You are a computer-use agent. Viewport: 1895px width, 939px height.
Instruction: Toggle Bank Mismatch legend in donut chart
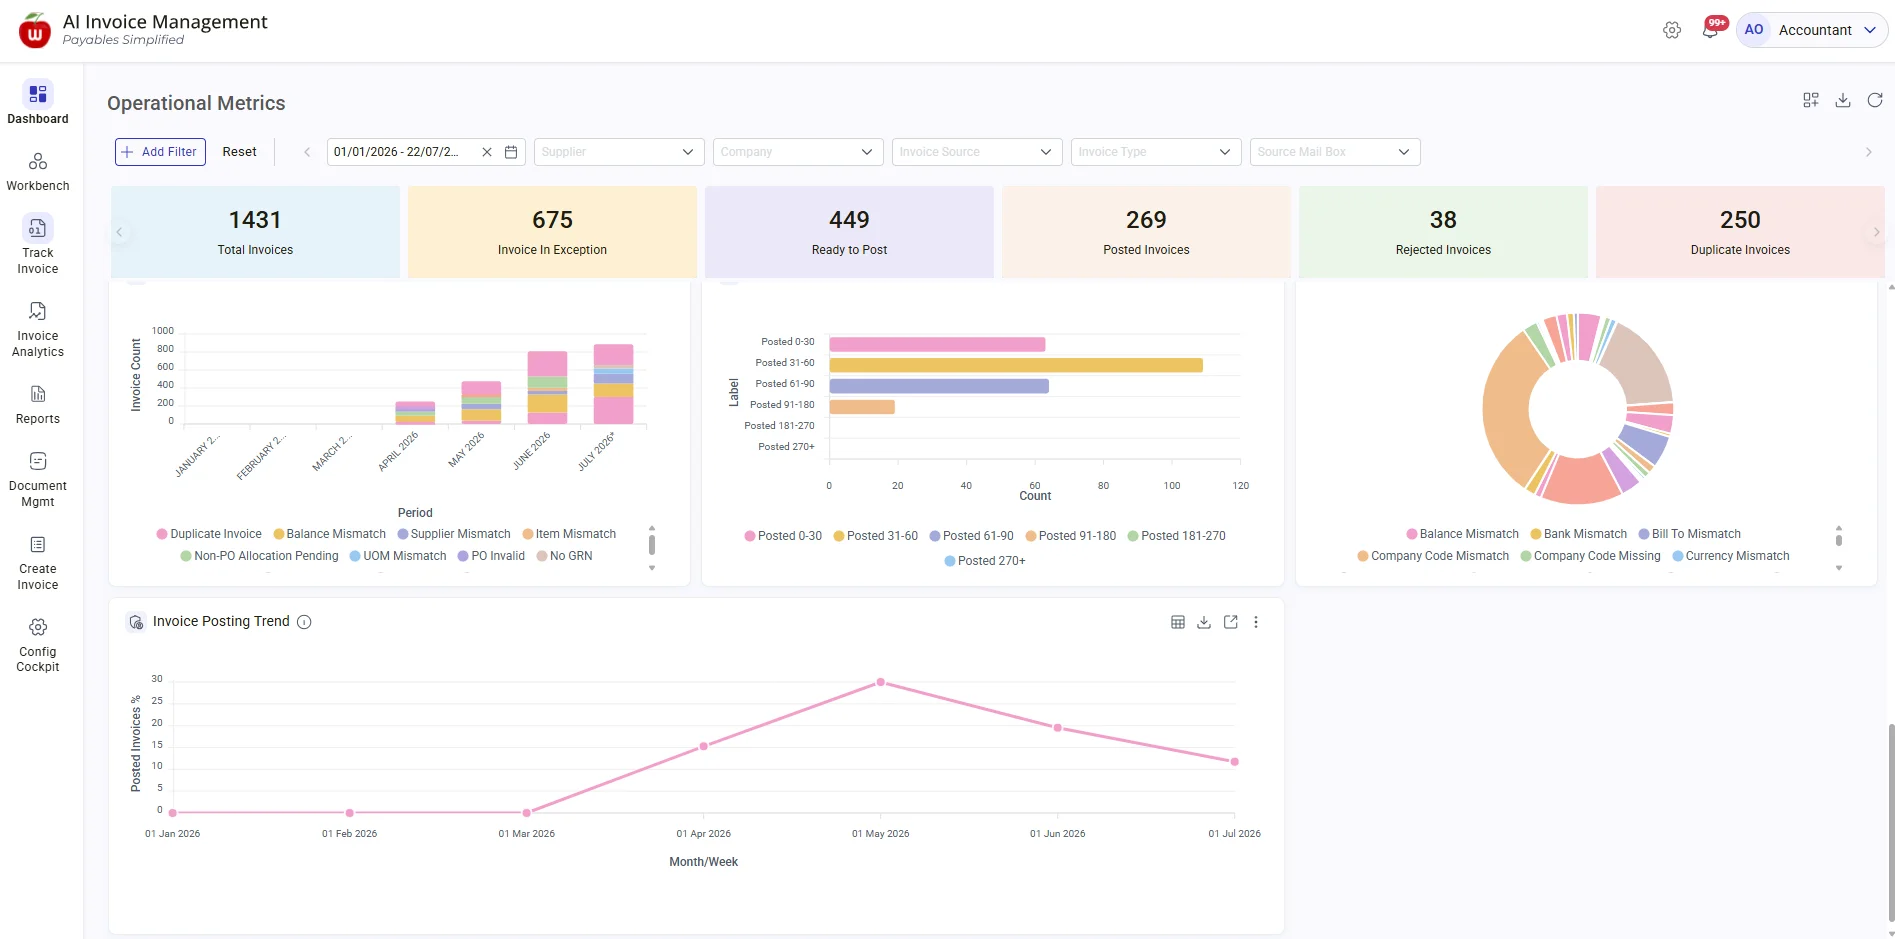tap(1578, 534)
